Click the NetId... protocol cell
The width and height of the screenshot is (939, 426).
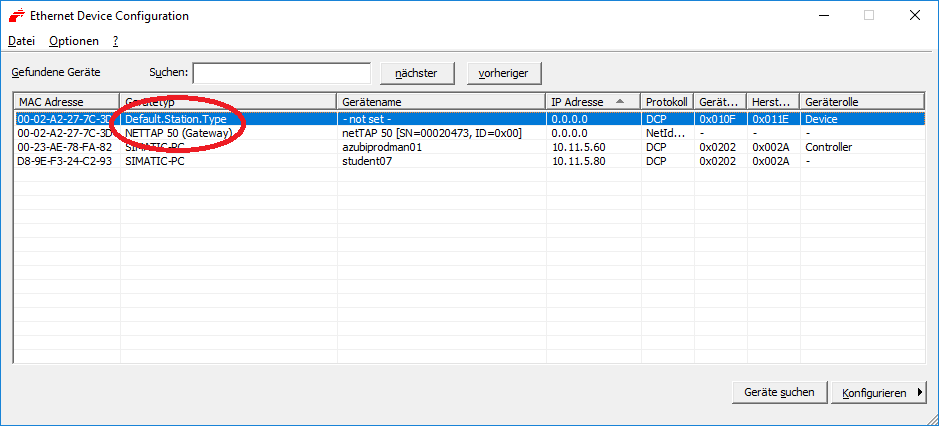click(x=664, y=132)
